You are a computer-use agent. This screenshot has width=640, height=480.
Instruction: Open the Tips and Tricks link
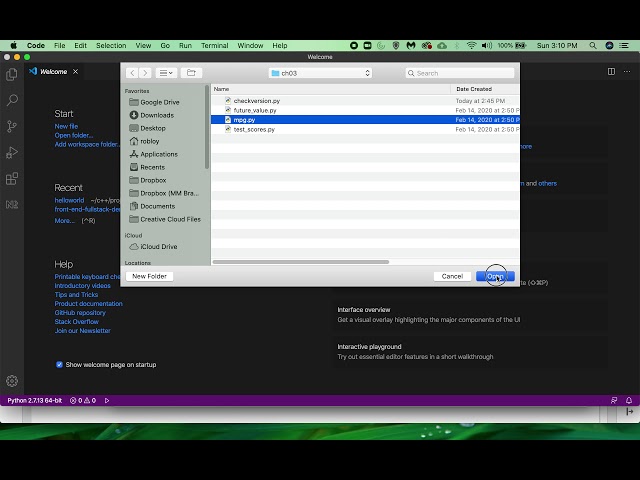(x=76, y=295)
